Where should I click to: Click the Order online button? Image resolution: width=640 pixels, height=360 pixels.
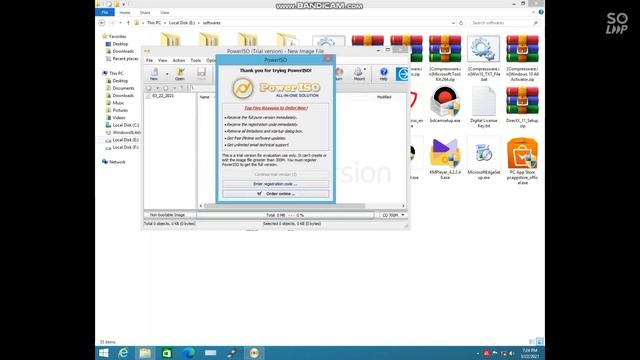[276, 194]
